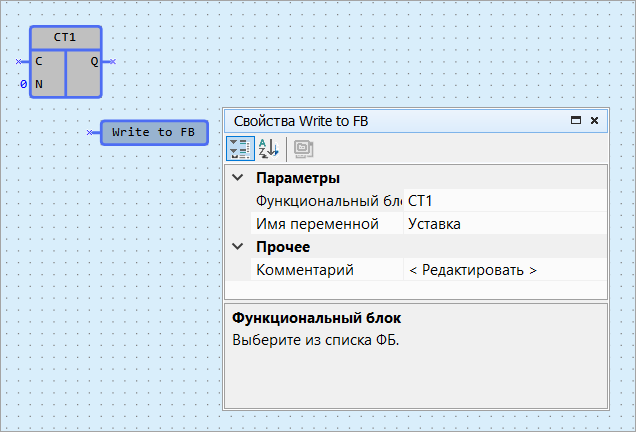The image size is (636, 432).
Task: Click the Write to FB input connector
Action: point(91,132)
